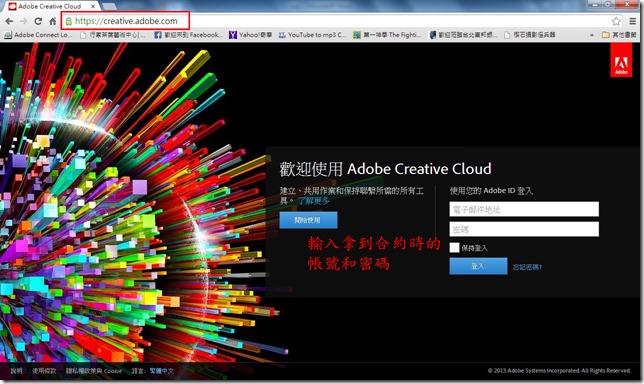Open YouTube to mp3 C... bookmark
Image resolution: width=644 pixels, height=384 pixels.
point(313,35)
